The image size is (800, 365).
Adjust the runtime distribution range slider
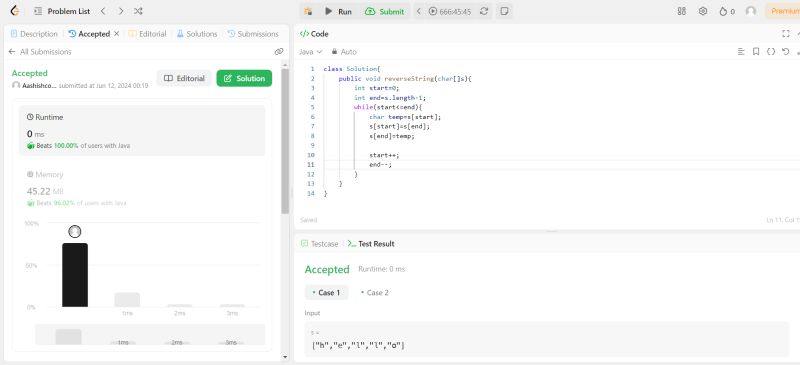pyautogui.click(x=149, y=334)
